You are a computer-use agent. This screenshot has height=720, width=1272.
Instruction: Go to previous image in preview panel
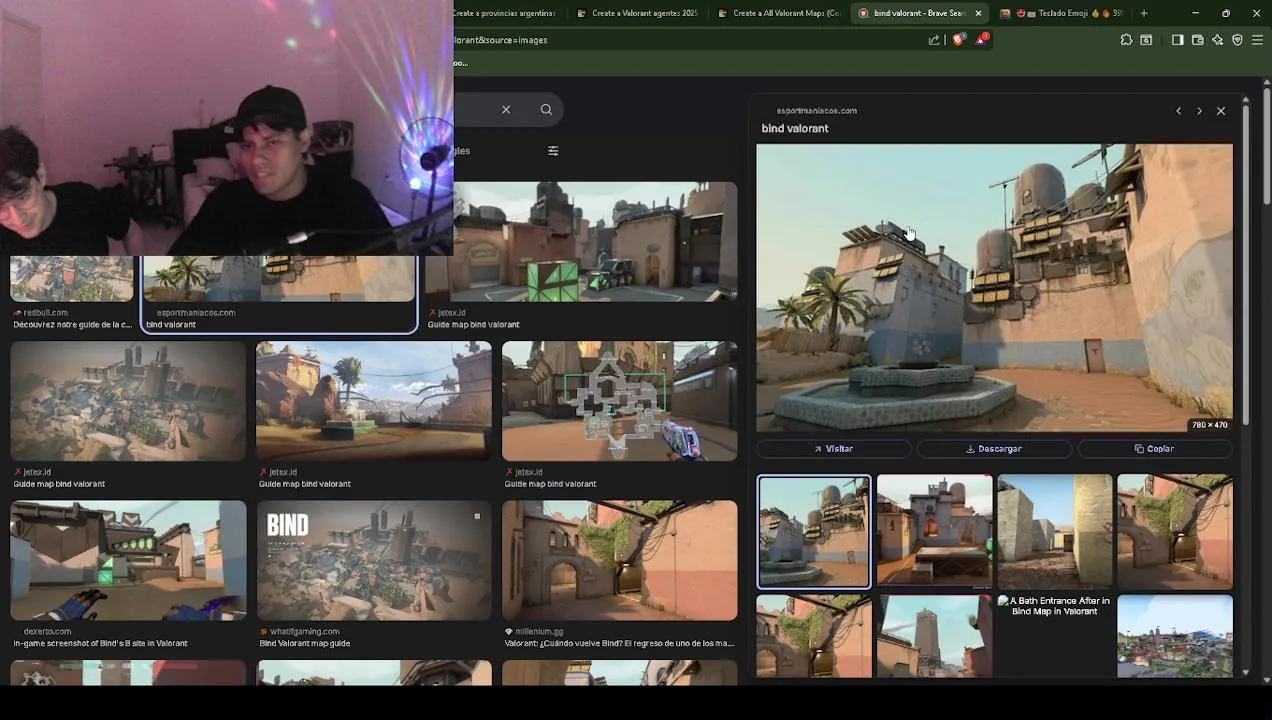pos(1178,111)
